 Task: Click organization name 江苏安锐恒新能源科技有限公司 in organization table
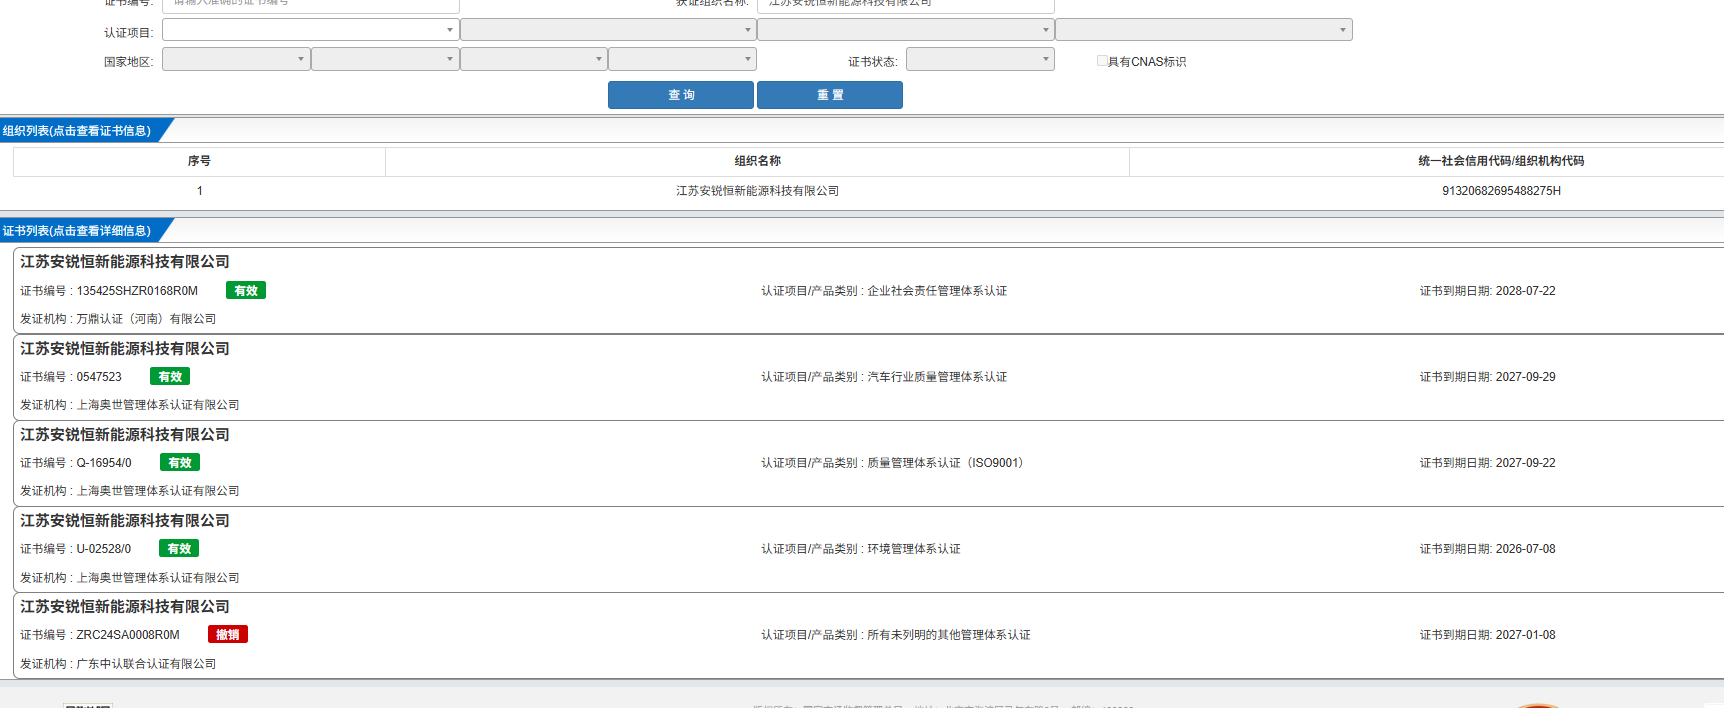click(x=757, y=191)
